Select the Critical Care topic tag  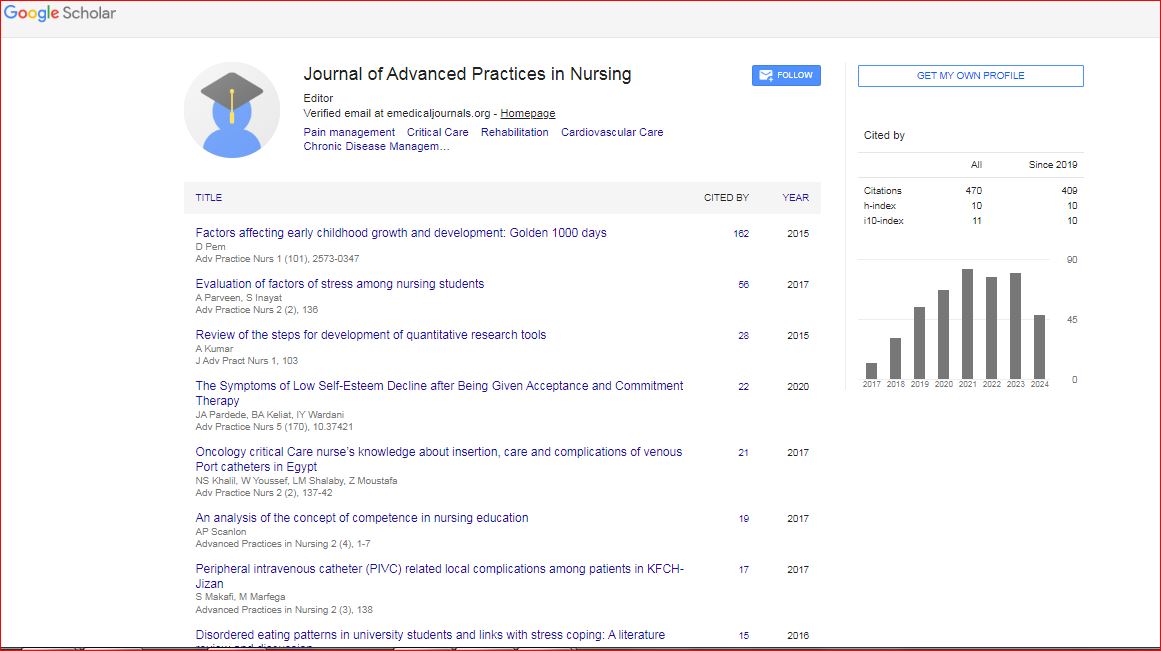[437, 132]
